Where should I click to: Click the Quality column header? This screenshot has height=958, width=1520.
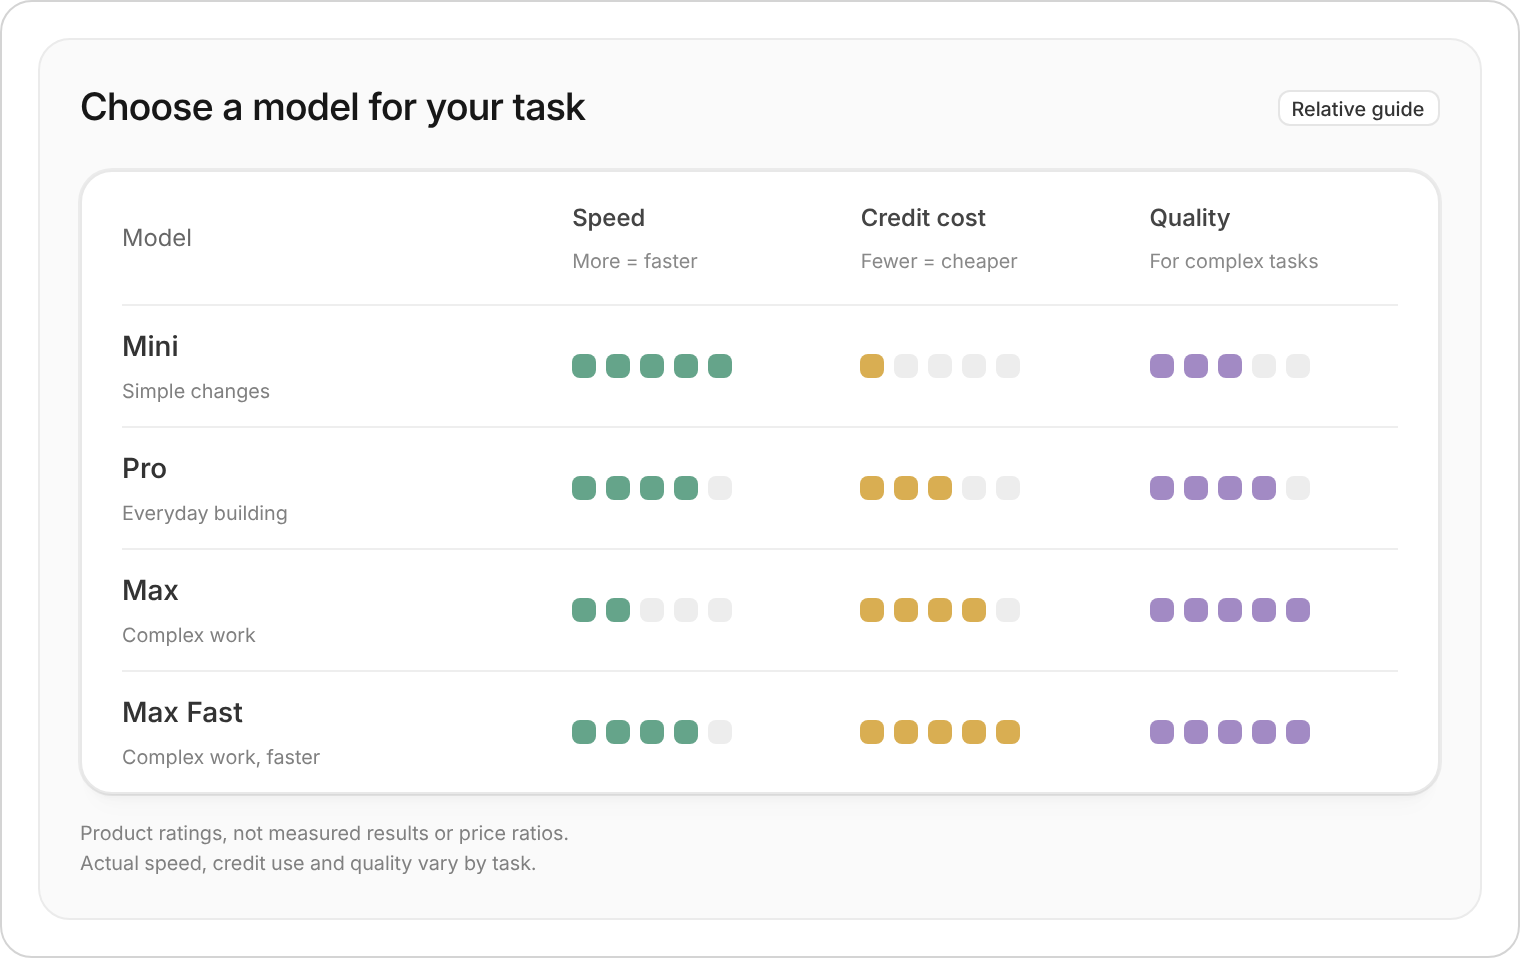point(1189,218)
